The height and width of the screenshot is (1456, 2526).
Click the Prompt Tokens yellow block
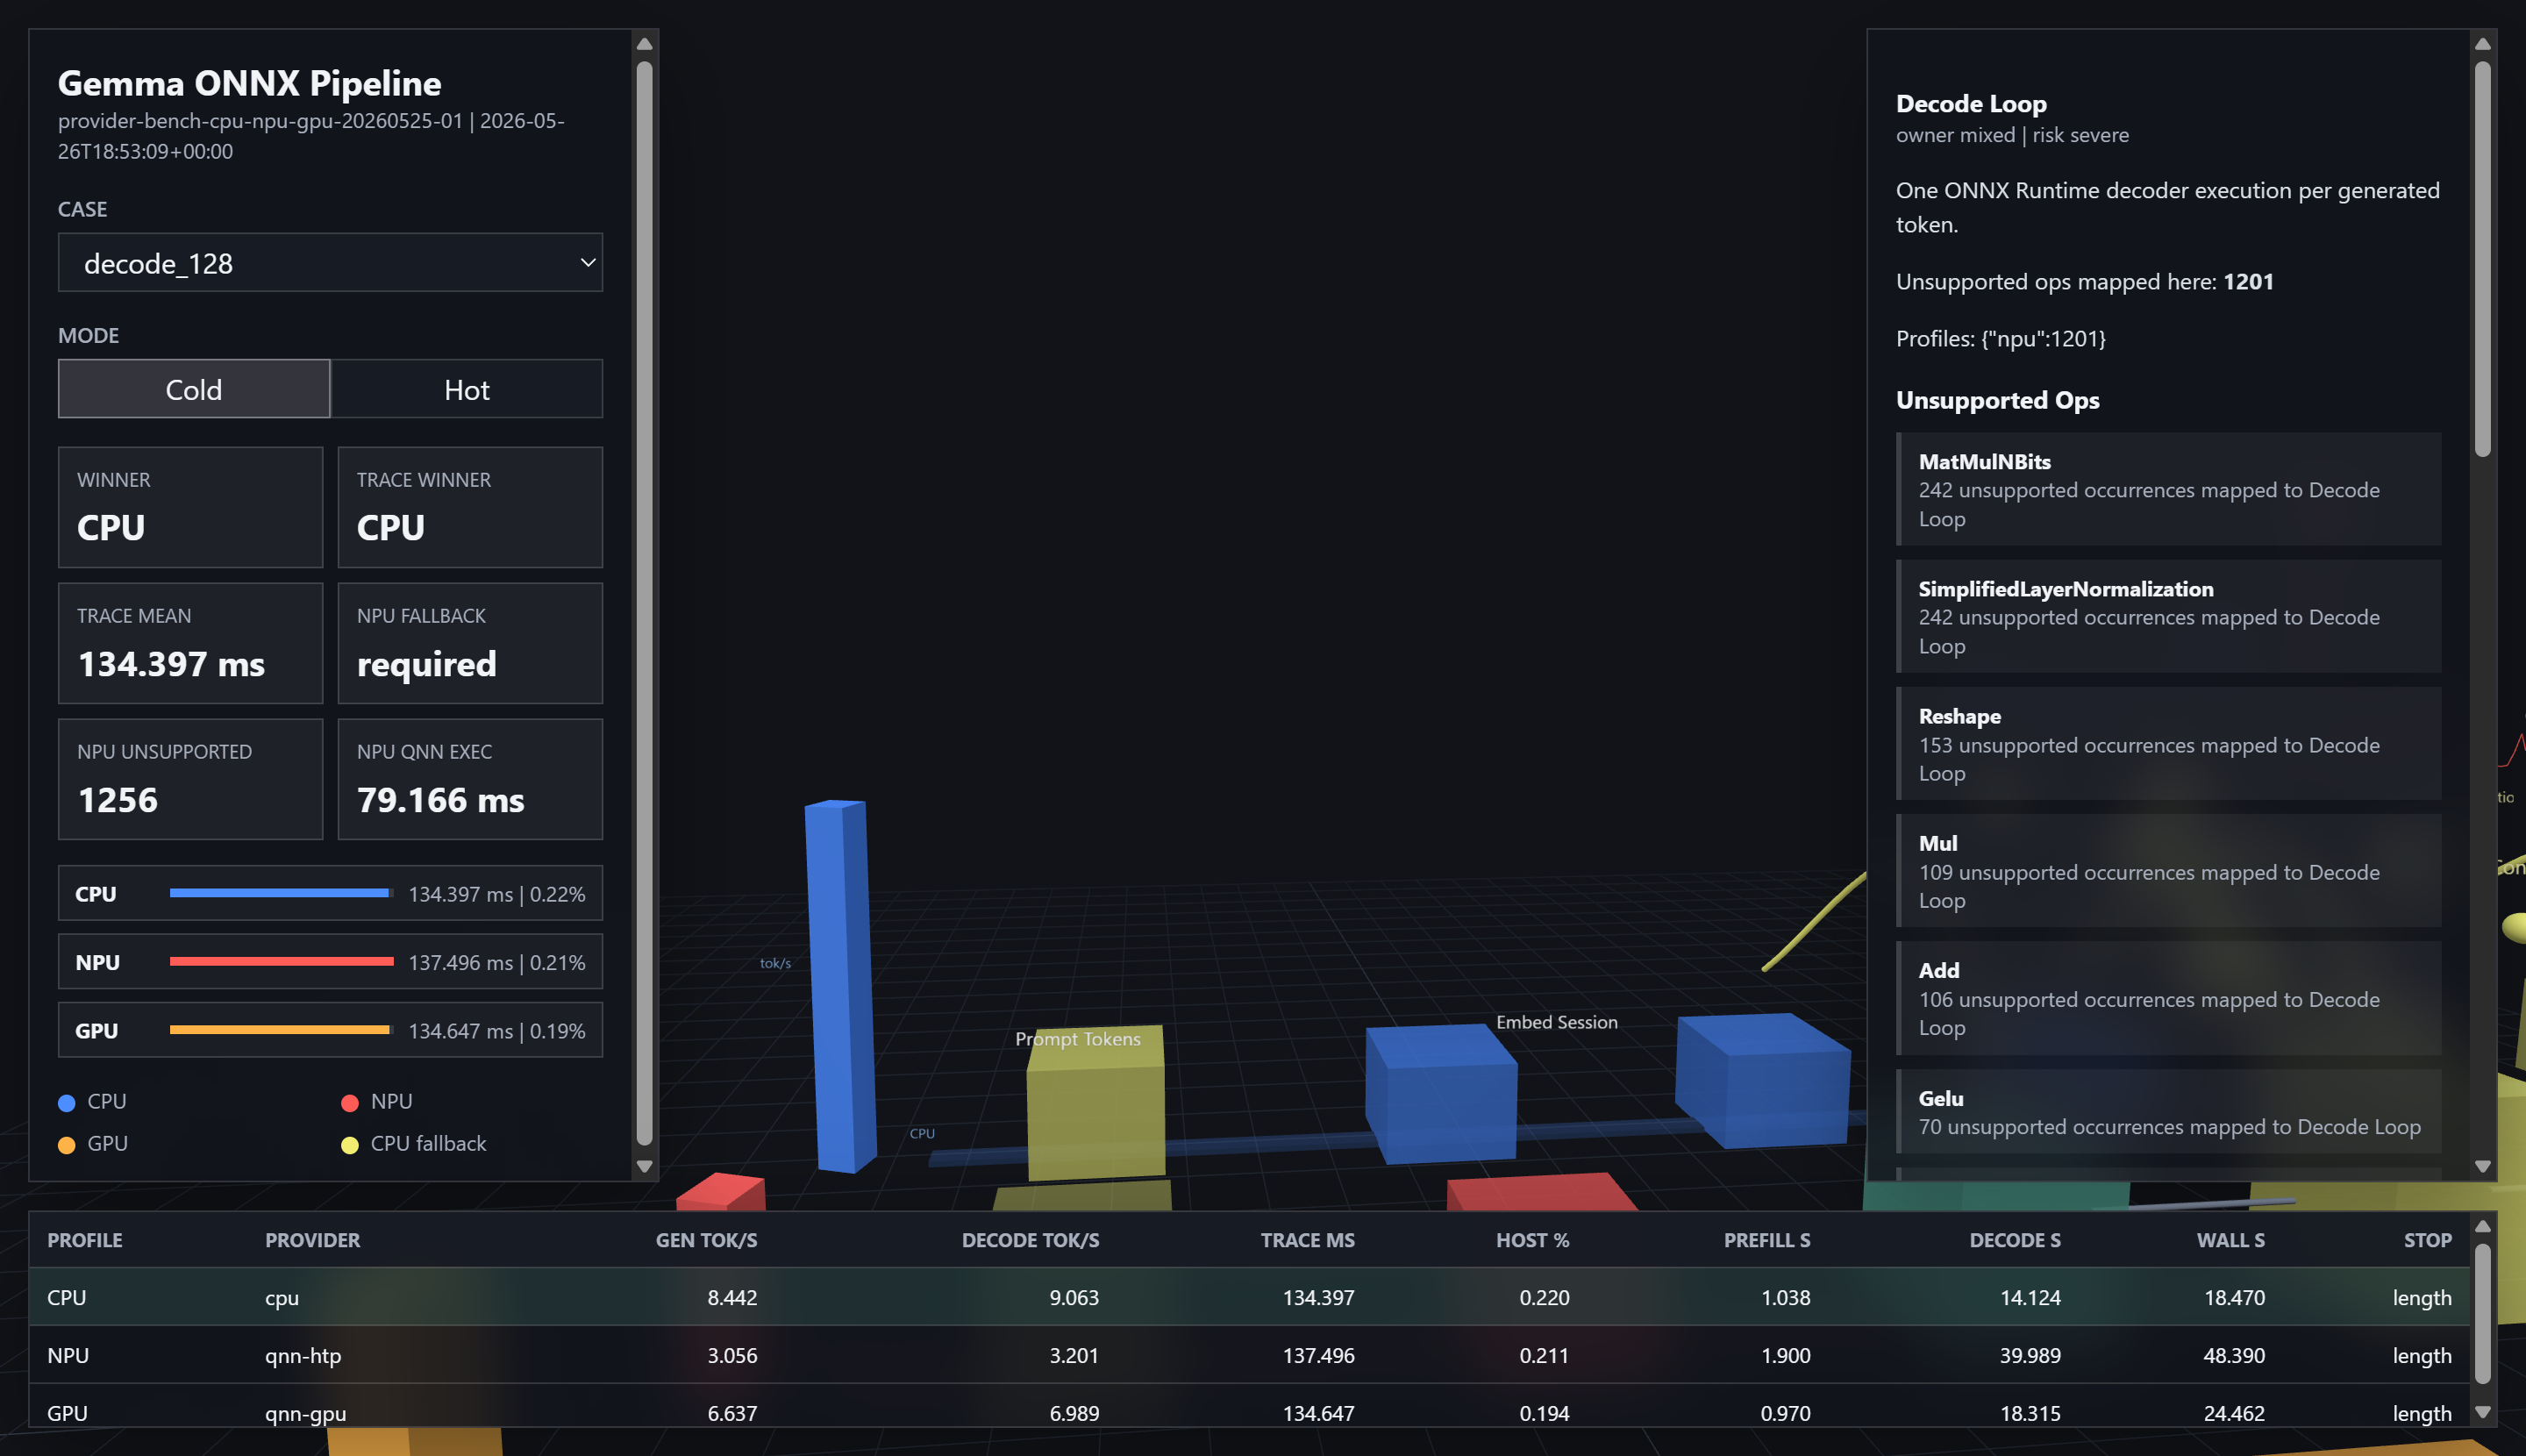click(1096, 1105)
